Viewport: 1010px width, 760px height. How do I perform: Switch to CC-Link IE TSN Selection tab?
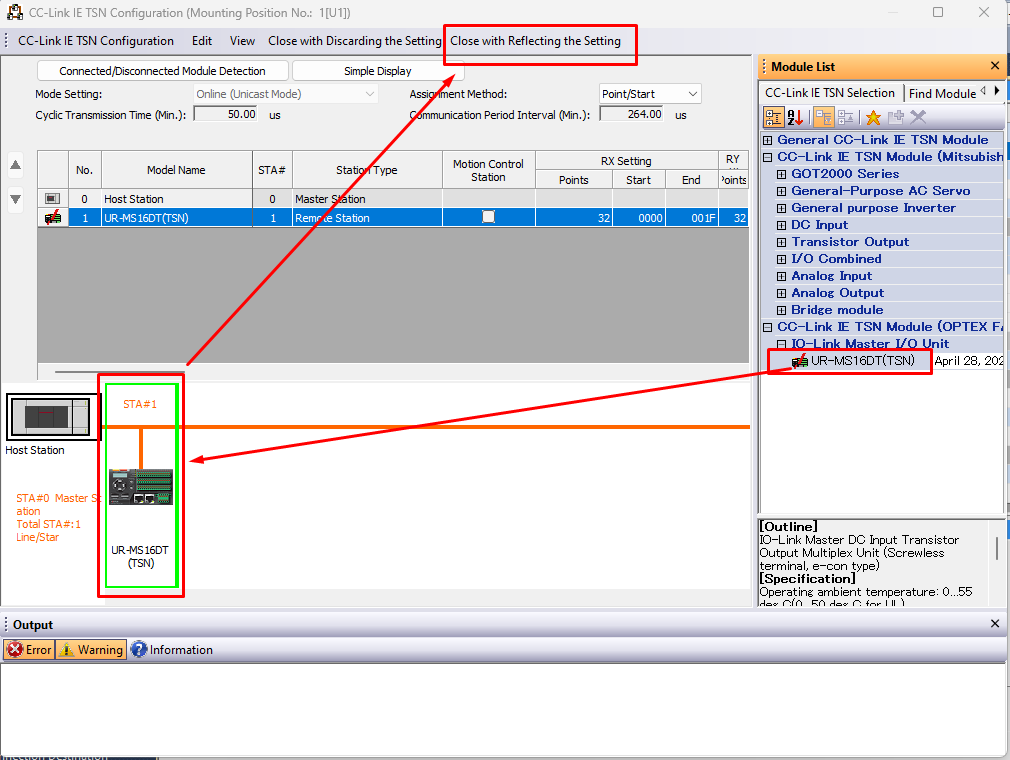pyautogui.click(x=830, y=93)
